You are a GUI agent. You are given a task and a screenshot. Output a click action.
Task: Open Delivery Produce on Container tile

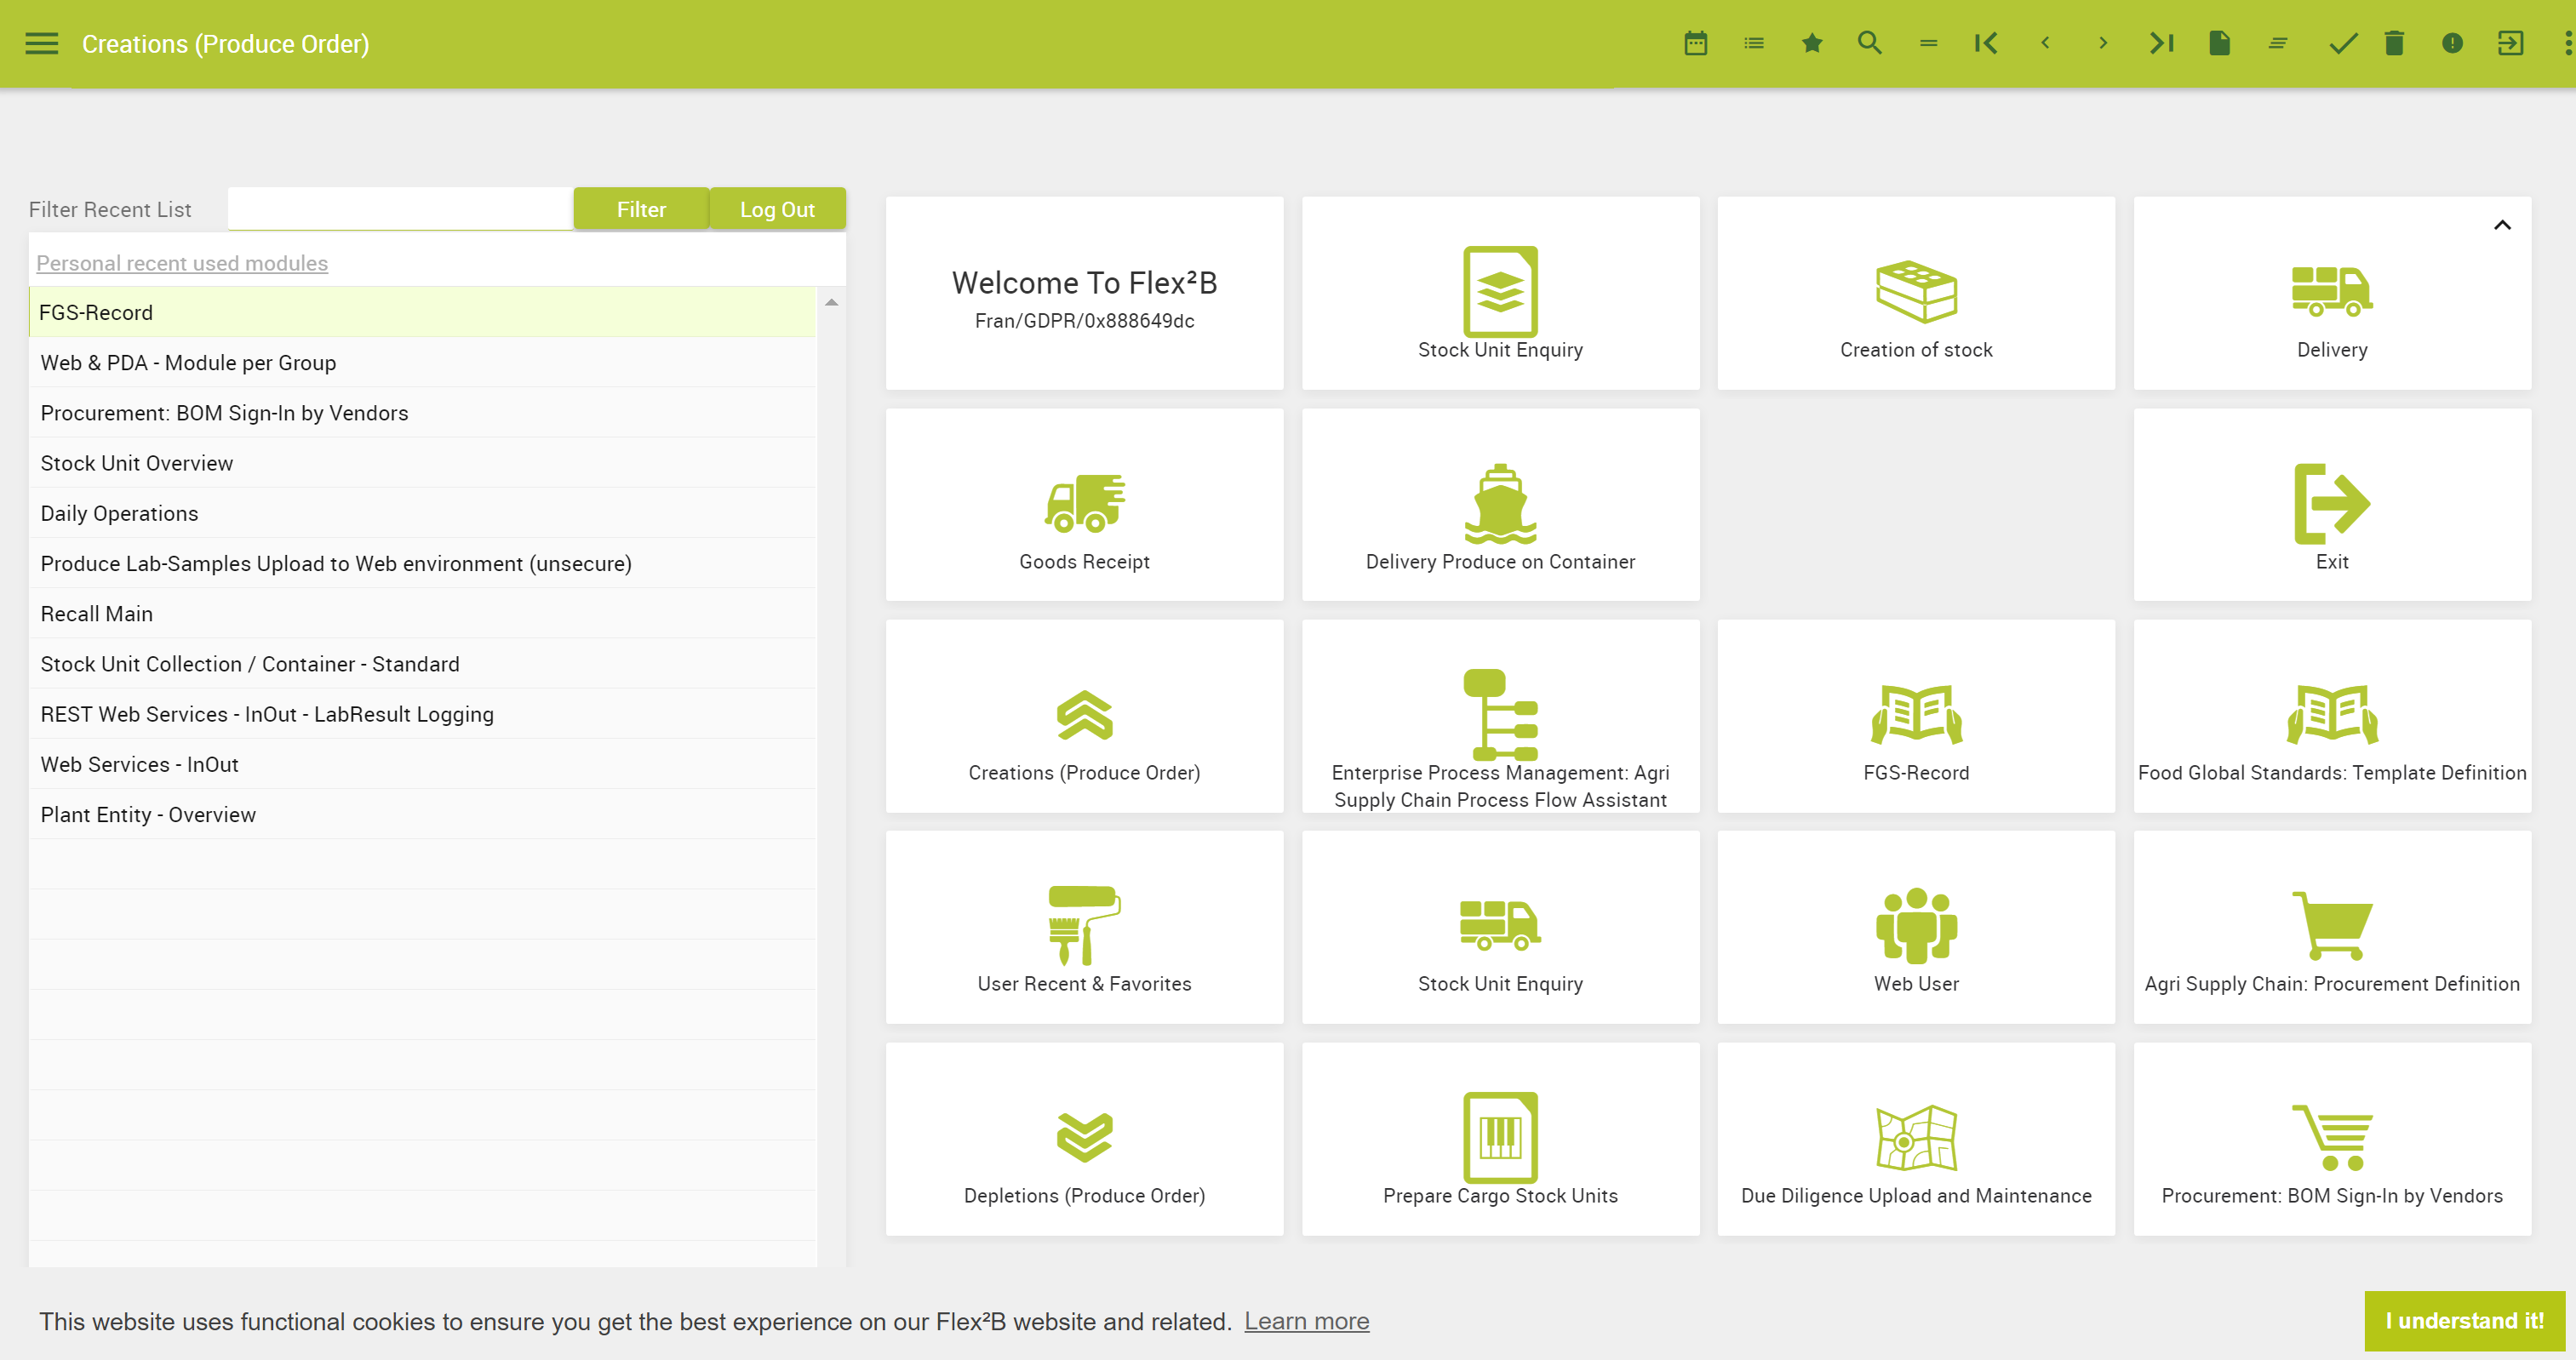(x=1500, y=505)
